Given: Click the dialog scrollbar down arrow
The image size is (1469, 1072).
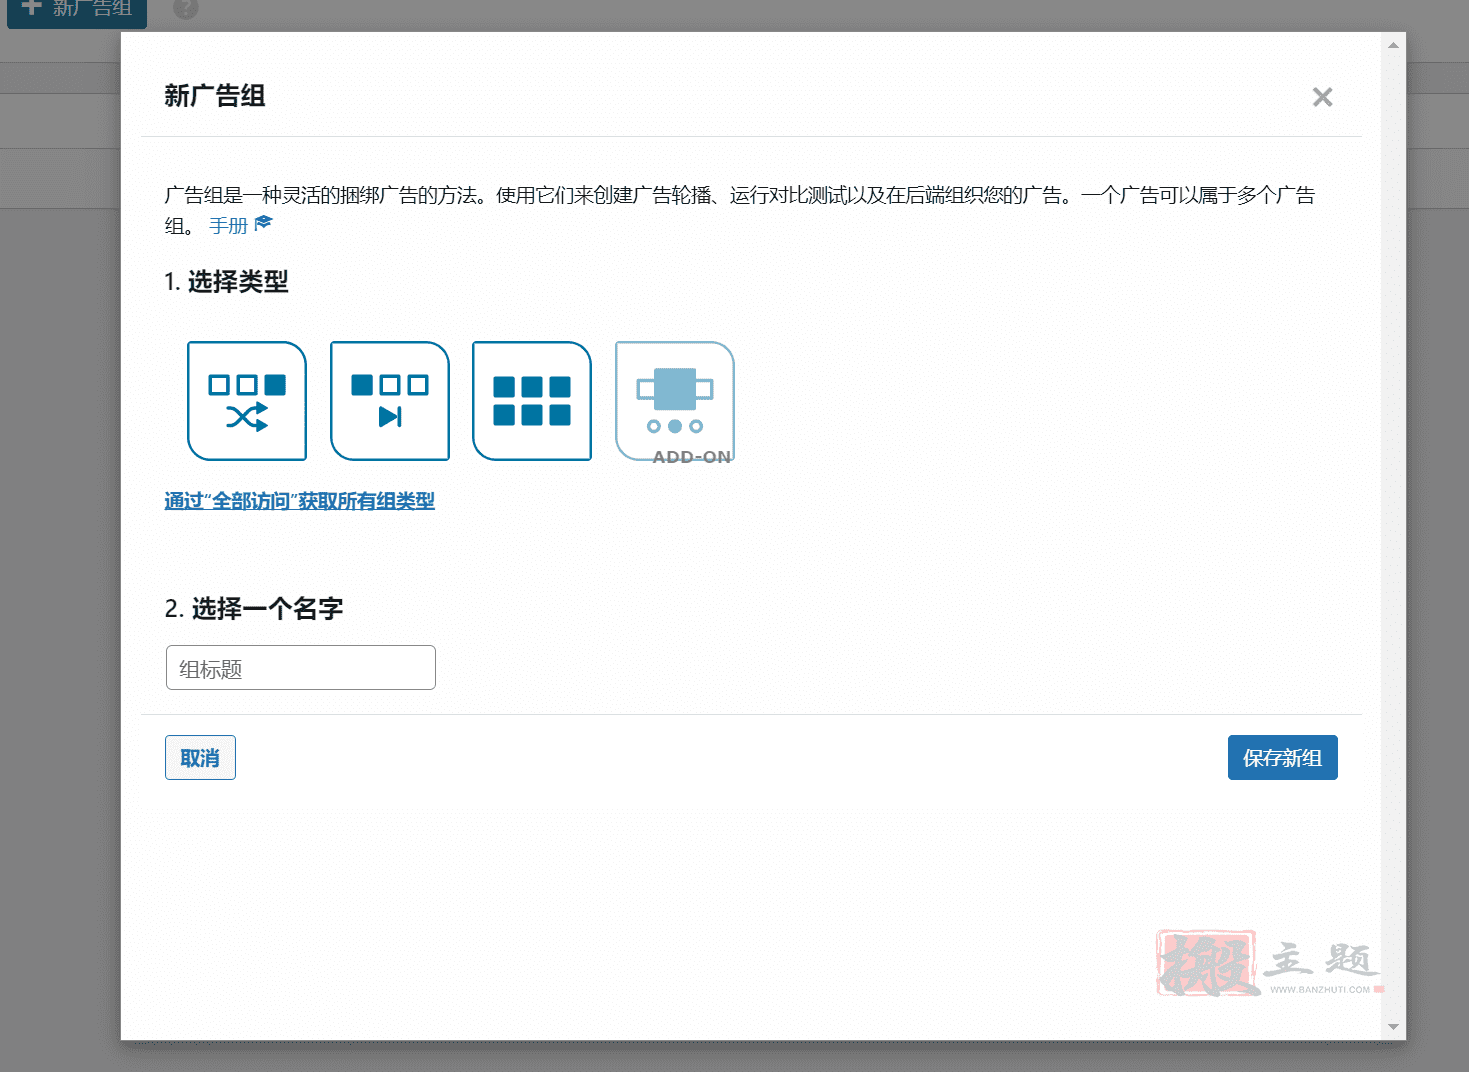Looking at the screenshot, I should (x=1393, y=1027).
